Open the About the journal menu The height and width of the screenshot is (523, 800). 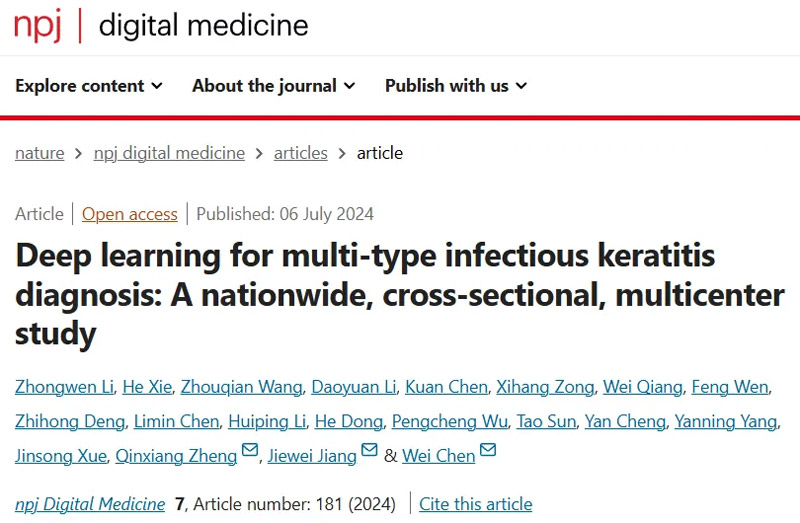273,86
